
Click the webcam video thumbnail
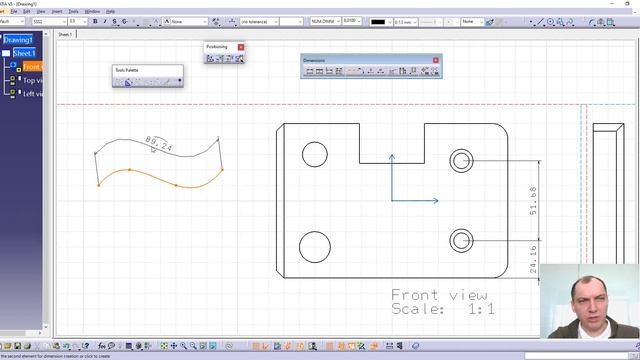(x=590, y=301)
